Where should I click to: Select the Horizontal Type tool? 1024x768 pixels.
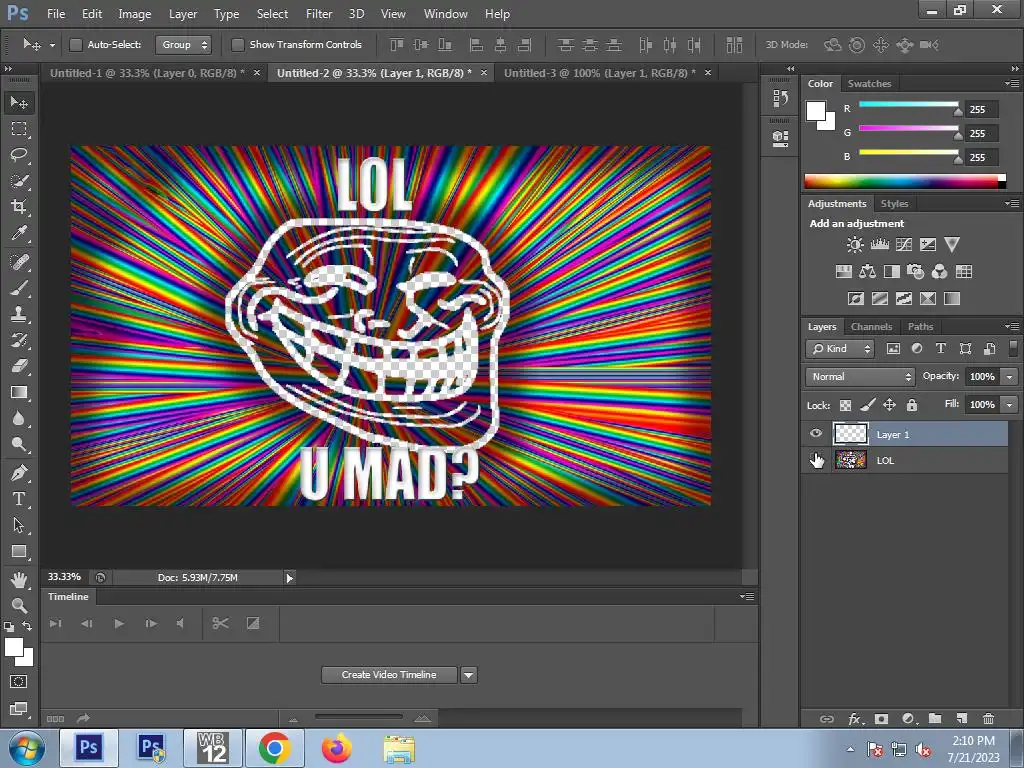click(19, 499)
